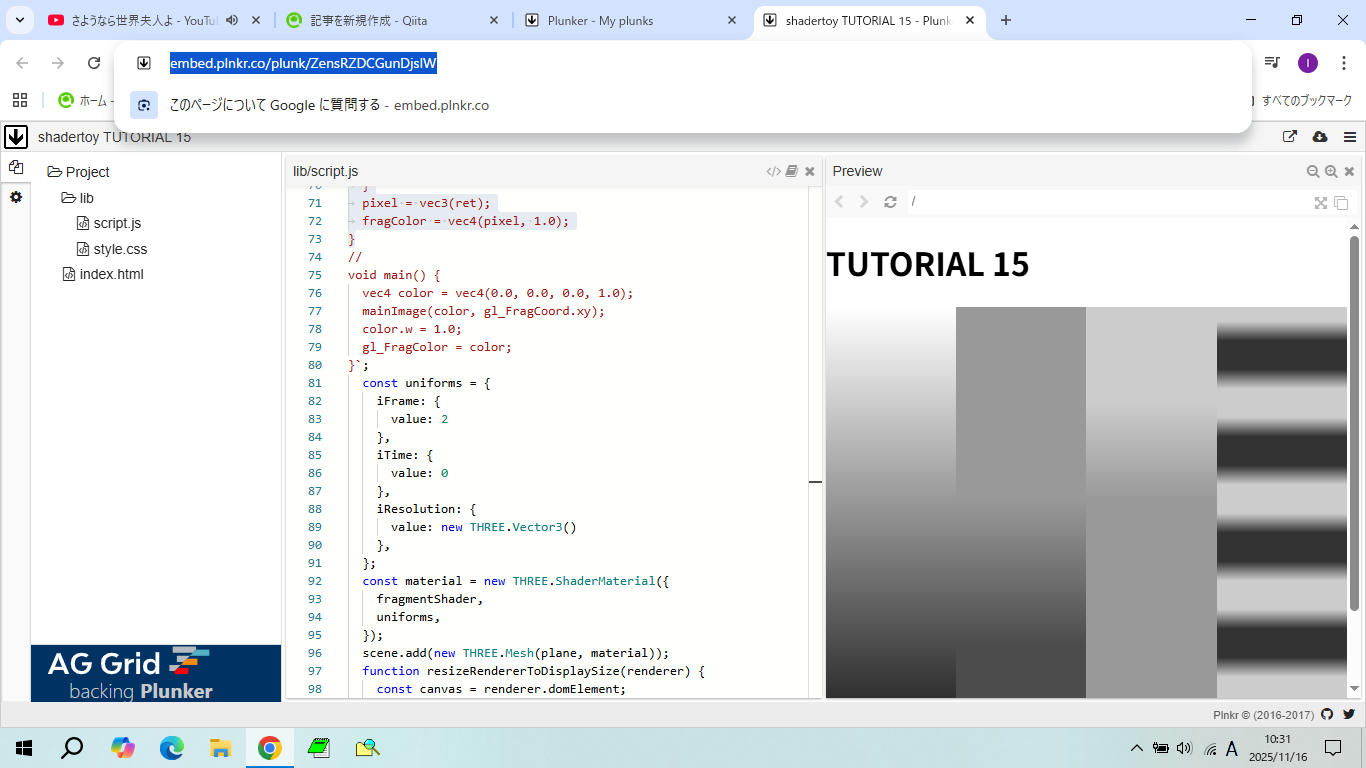Open script.js in the file tree
Viewport: 1366px width, 768px height.
[109, 223]
